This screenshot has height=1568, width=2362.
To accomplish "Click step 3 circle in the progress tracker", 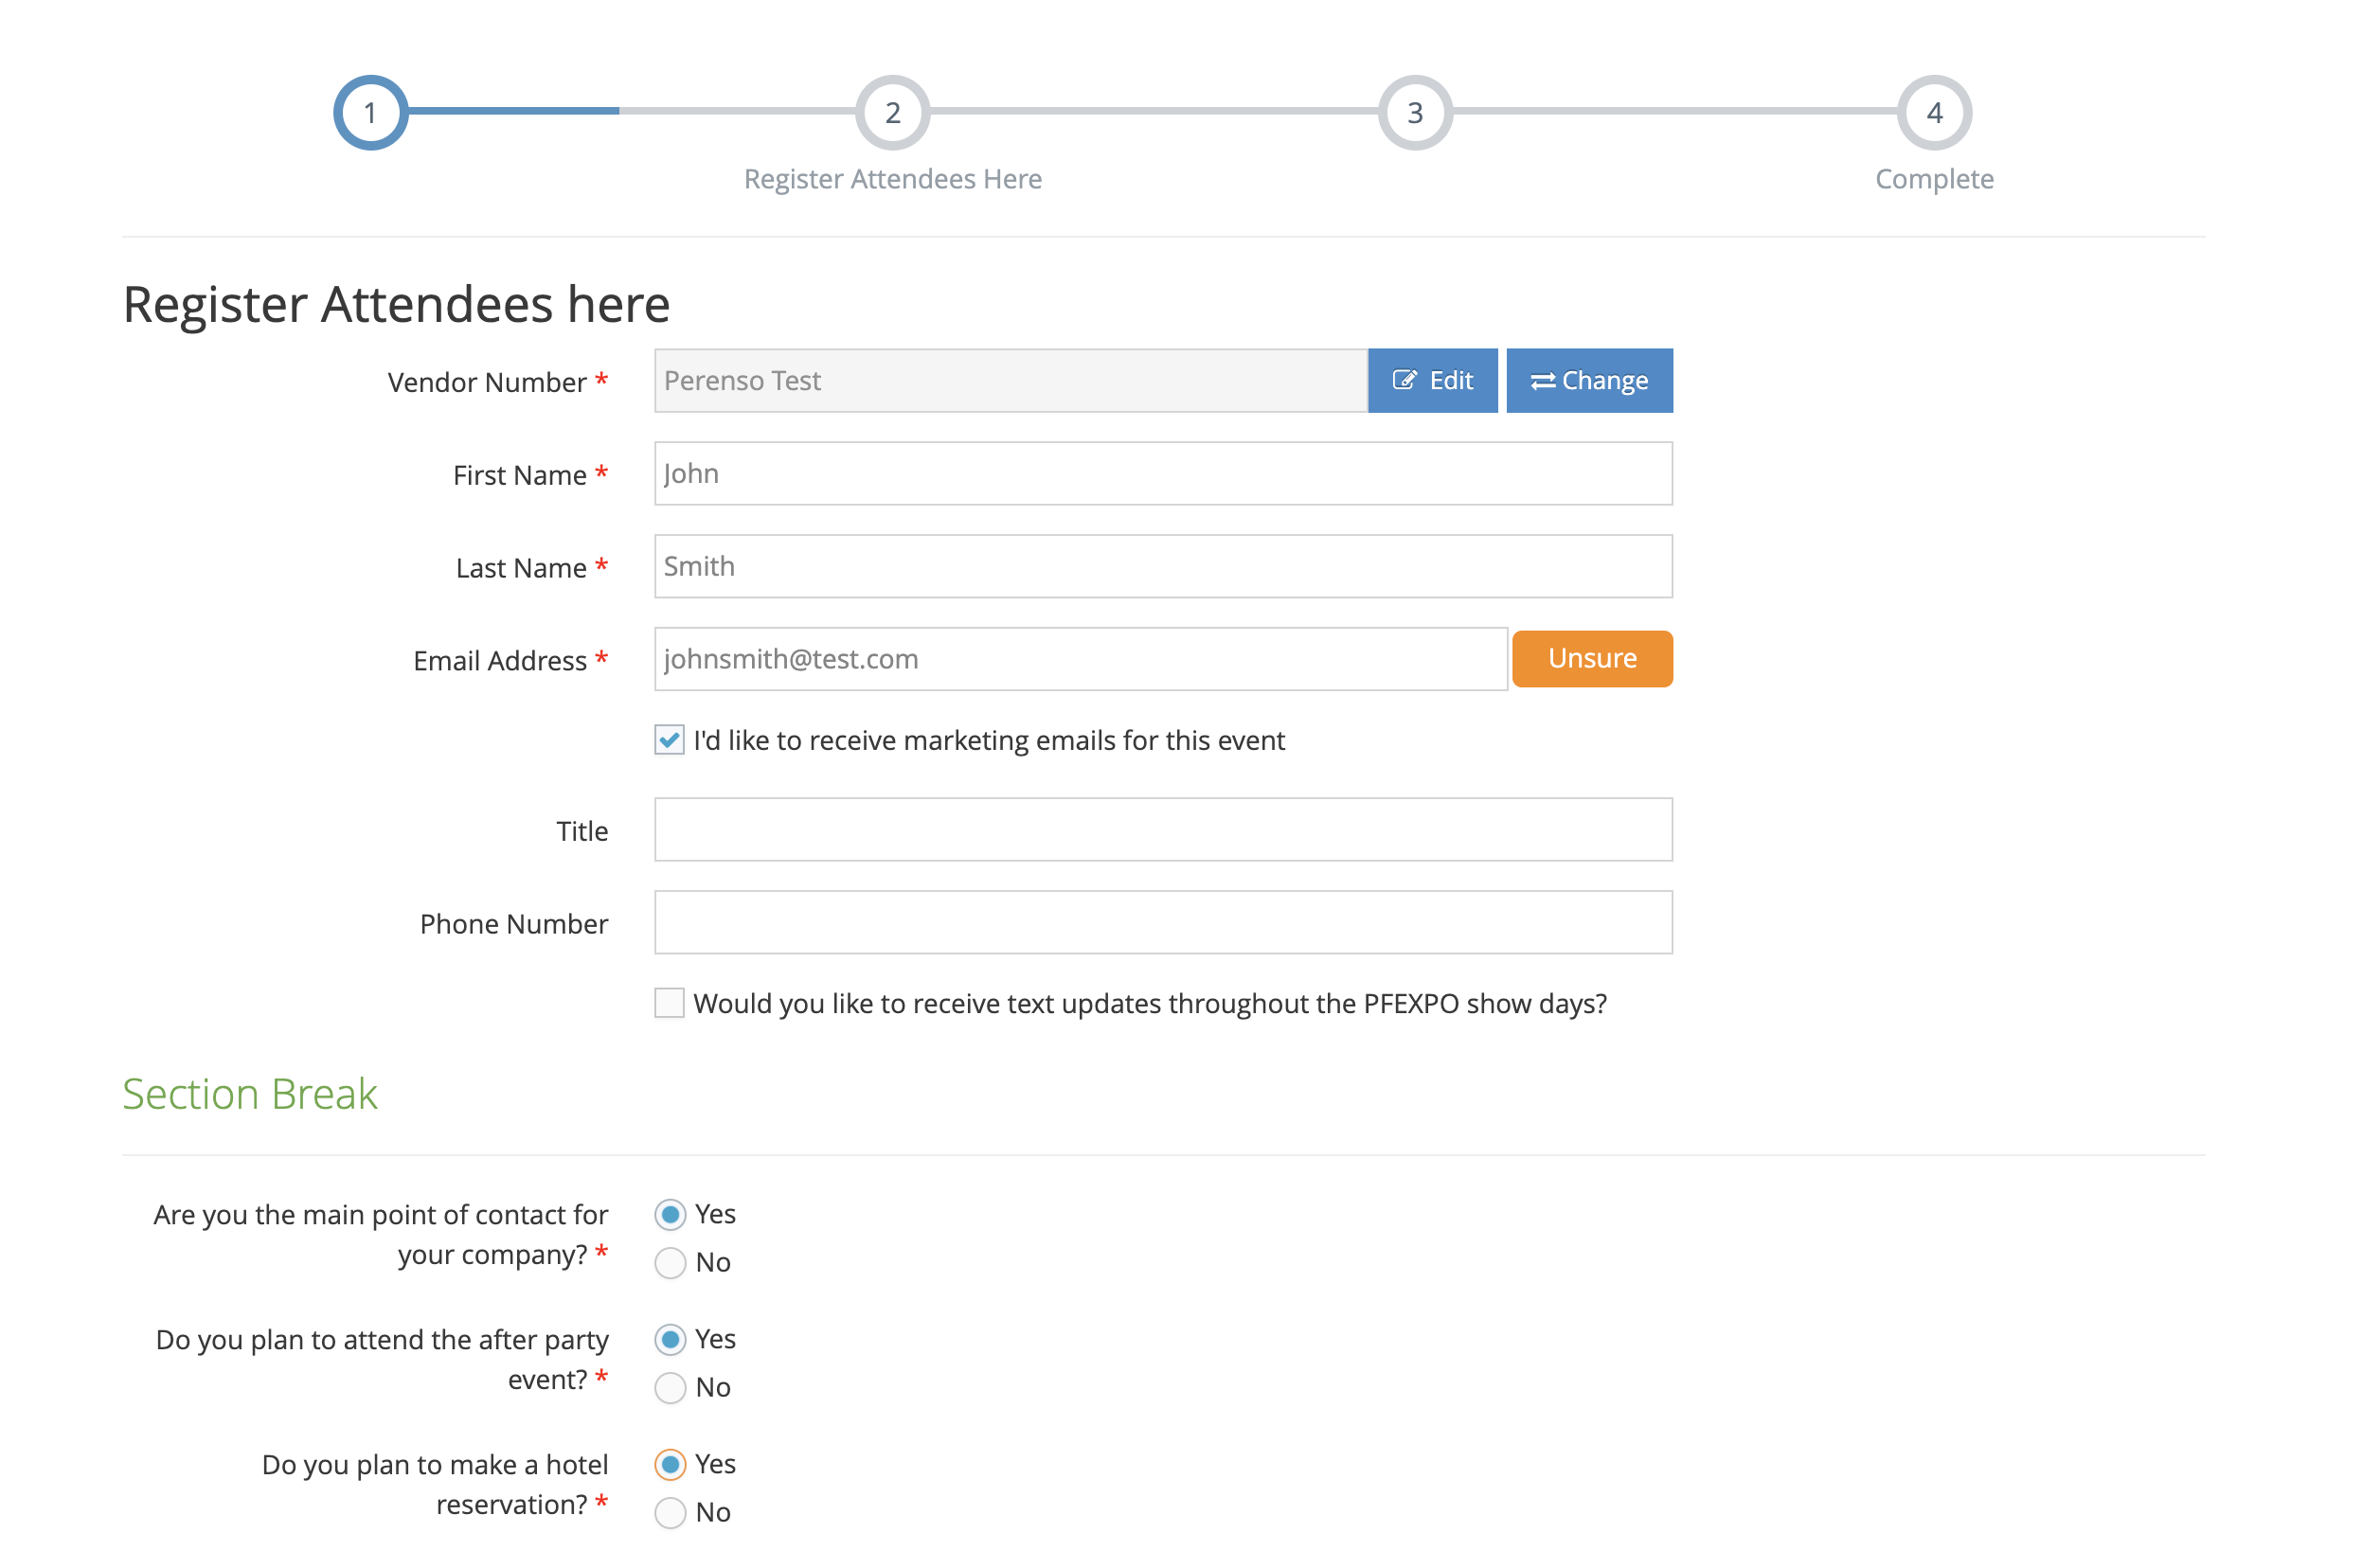I will [1414, 112].
